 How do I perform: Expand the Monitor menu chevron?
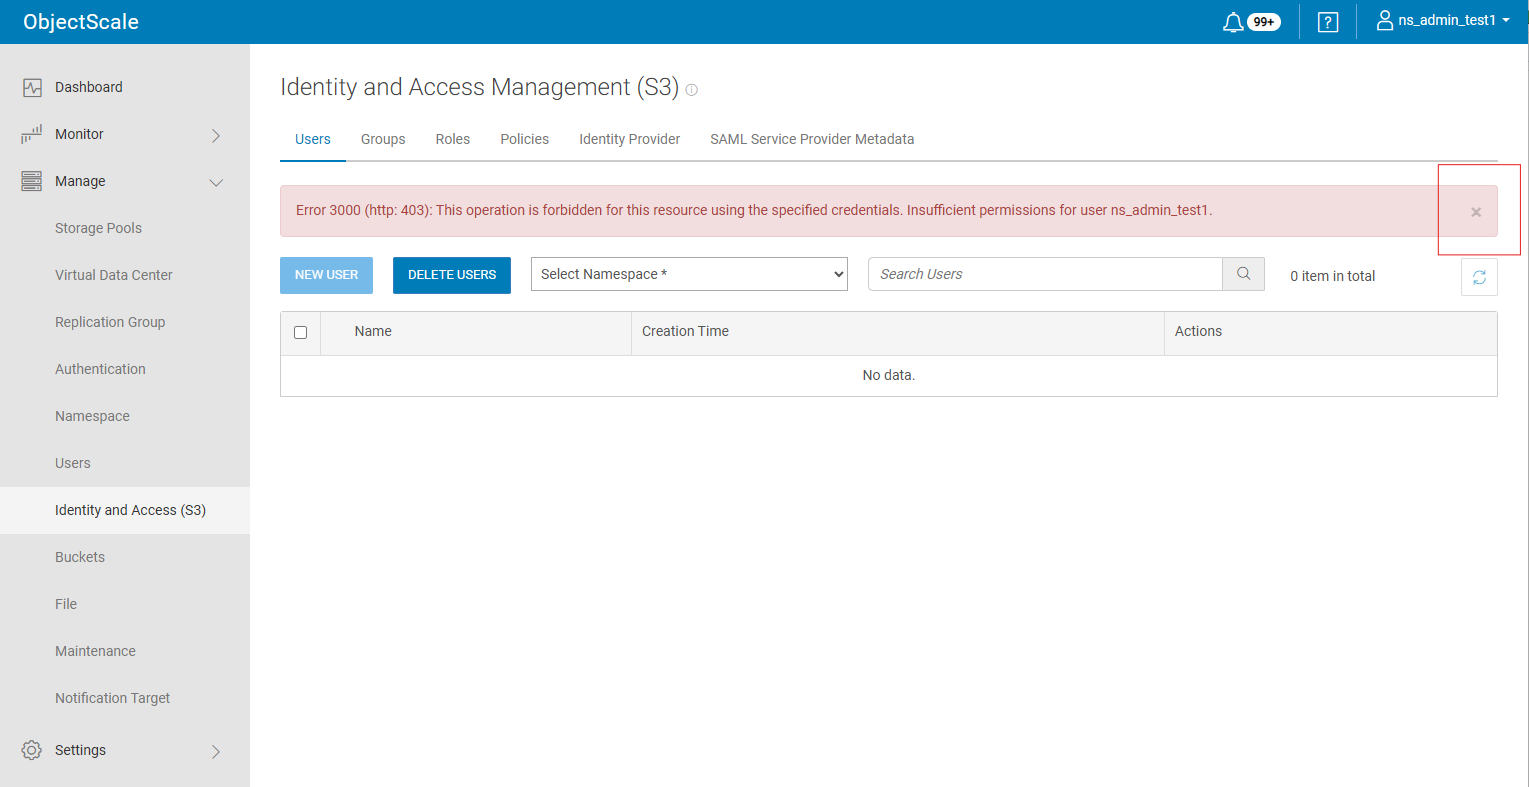[x=216, y=135]
